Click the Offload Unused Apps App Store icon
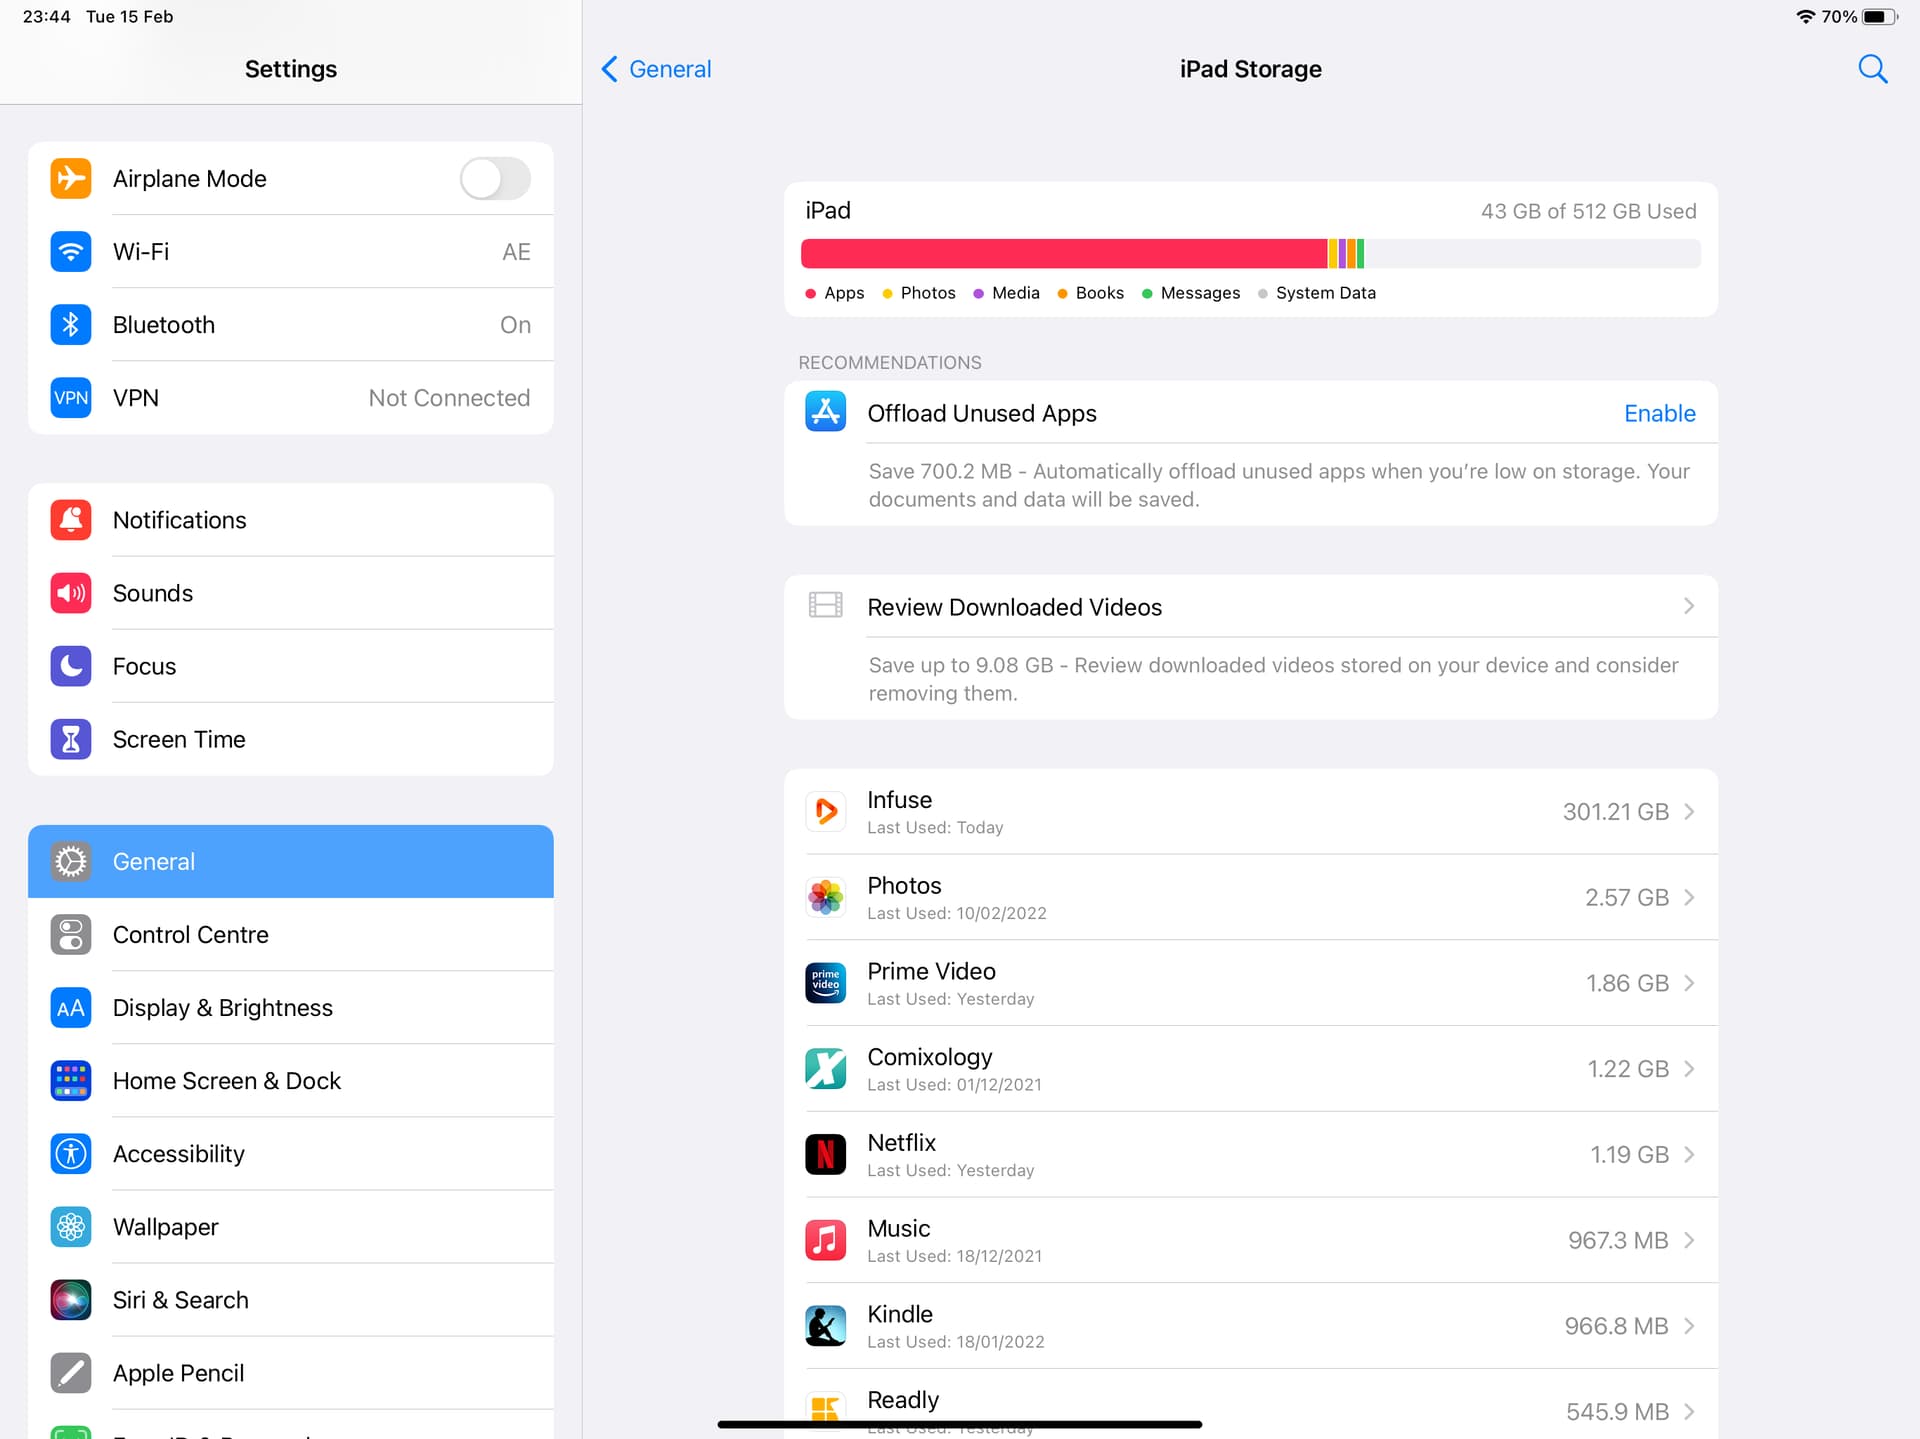 click(826, 413)
